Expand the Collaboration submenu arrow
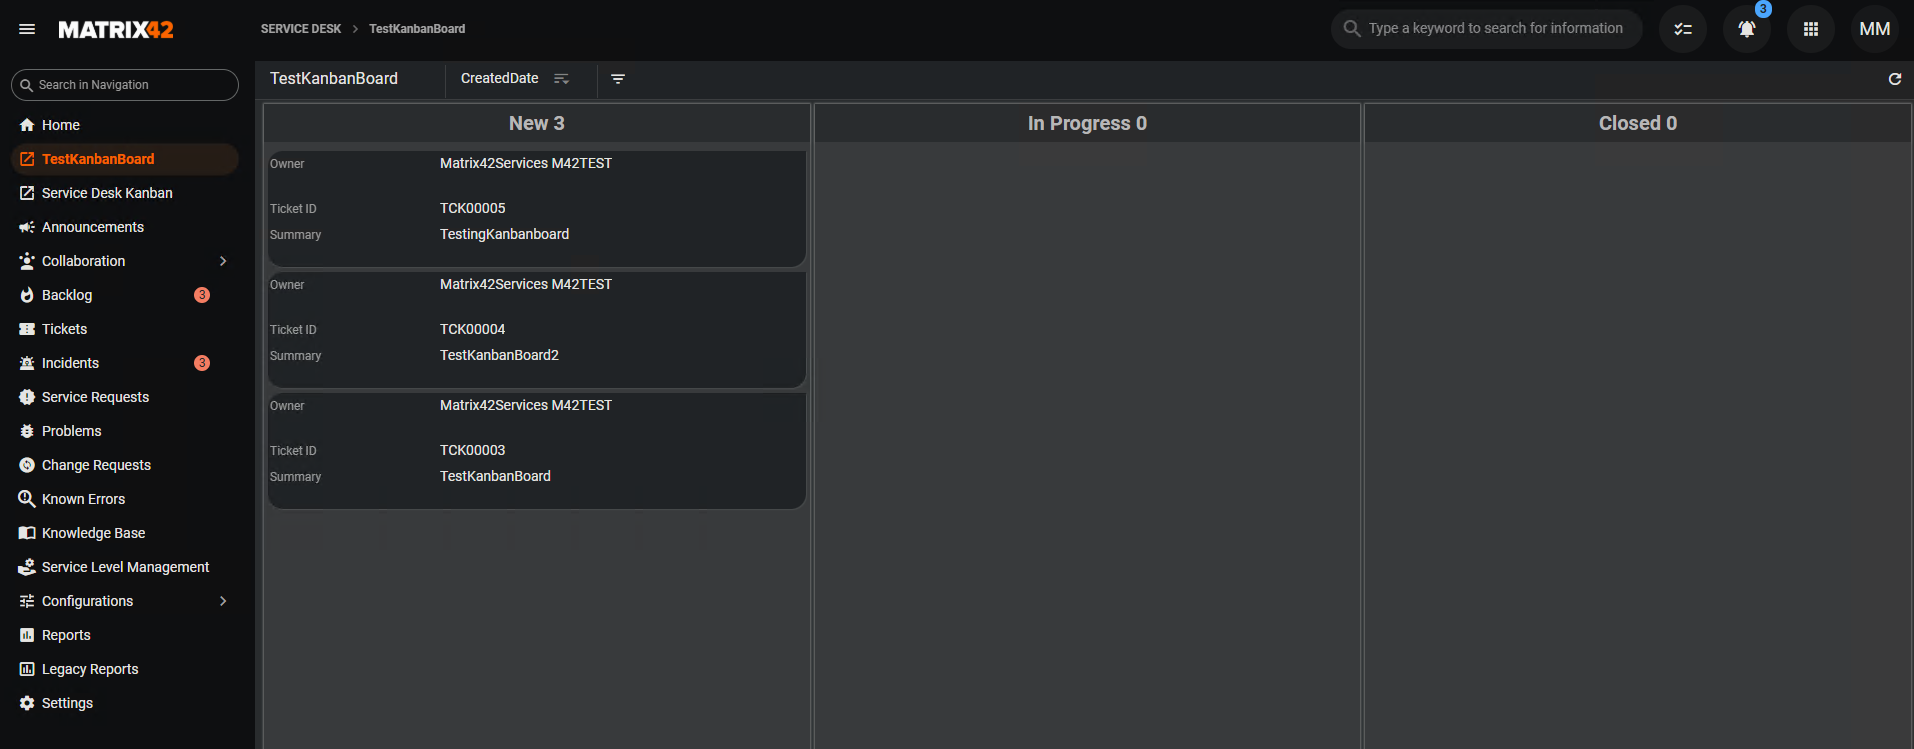The height and width of the screenshot is (749, 1914). coord(223,261)
